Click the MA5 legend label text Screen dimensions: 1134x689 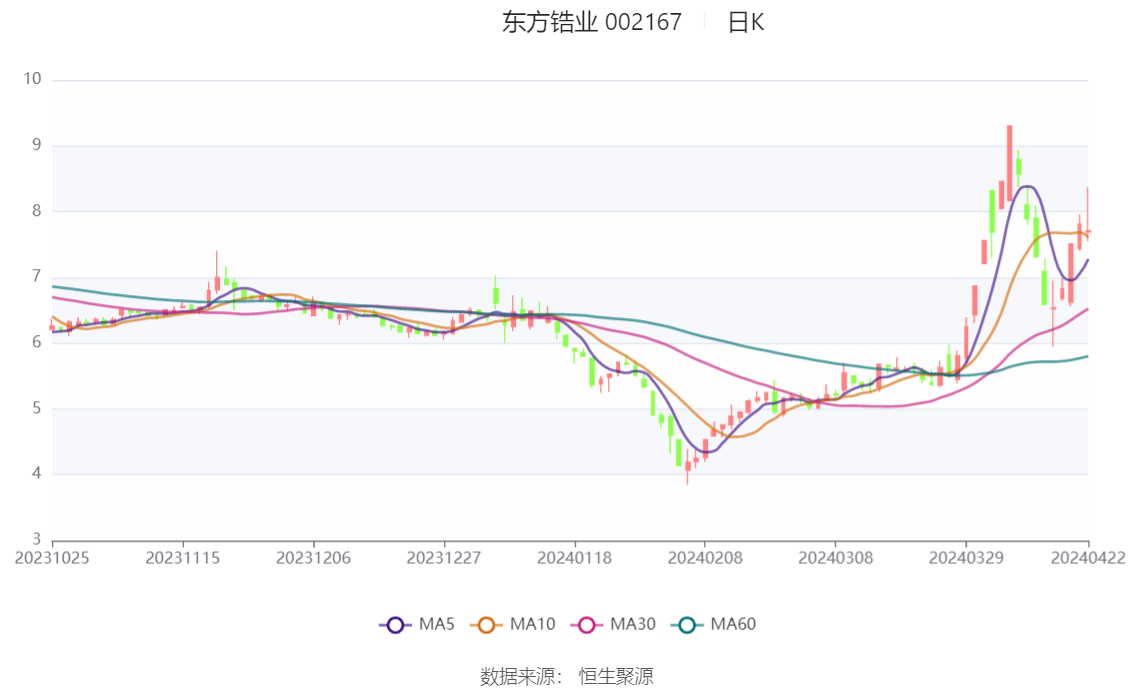437,624
